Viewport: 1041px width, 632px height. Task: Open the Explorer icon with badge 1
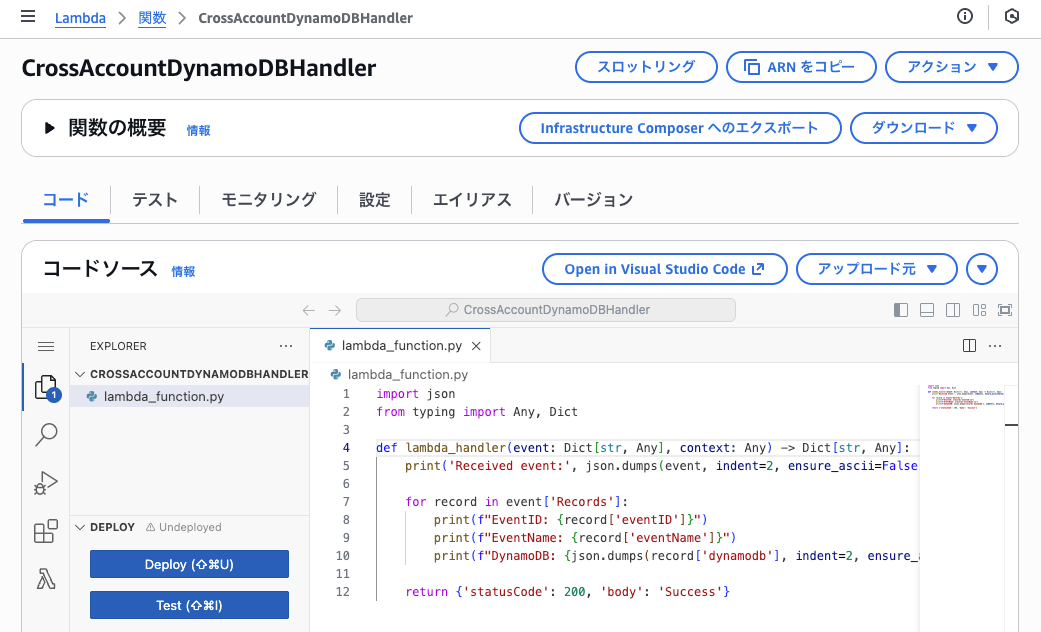(x=46, y=386)
